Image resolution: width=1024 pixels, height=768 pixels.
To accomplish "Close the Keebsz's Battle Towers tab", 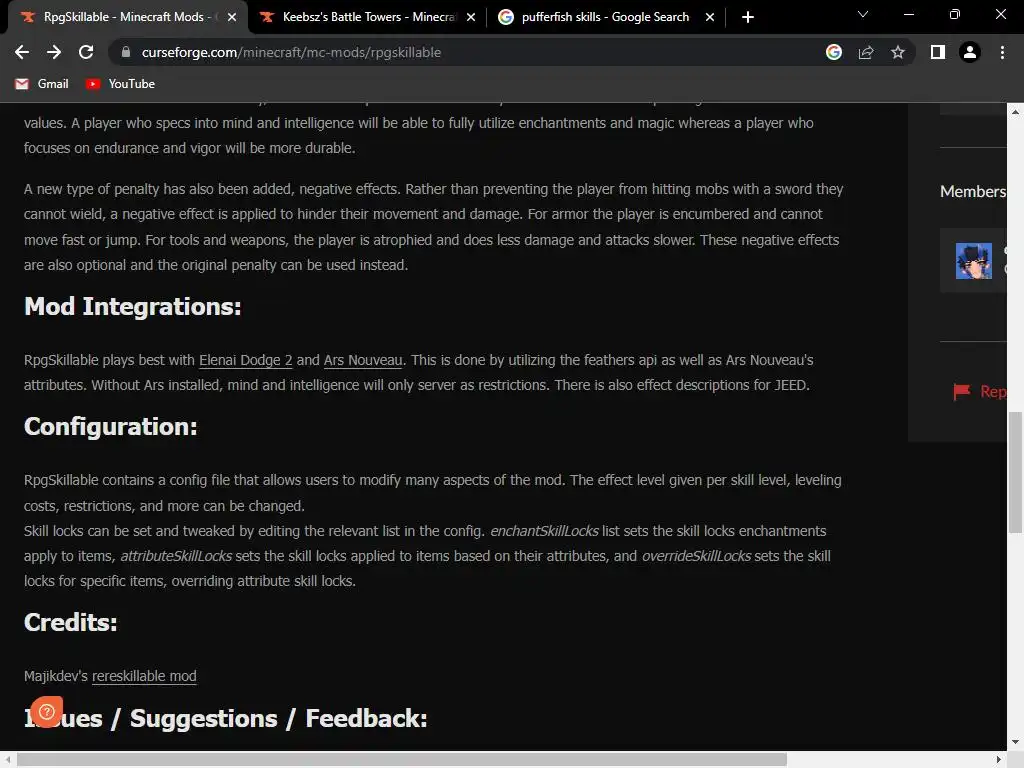I will click(471, 17).
